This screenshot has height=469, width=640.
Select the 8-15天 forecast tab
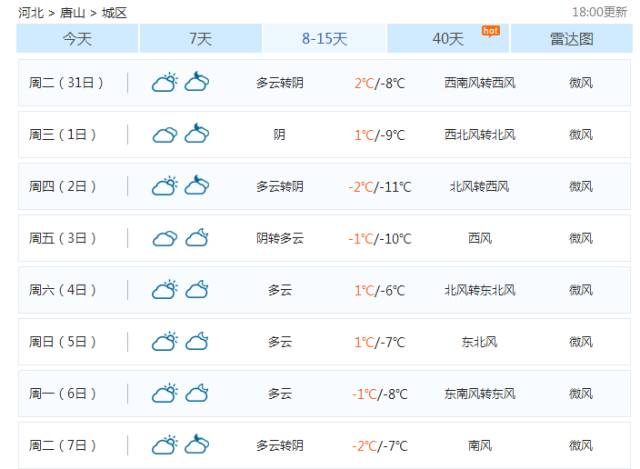324,39
